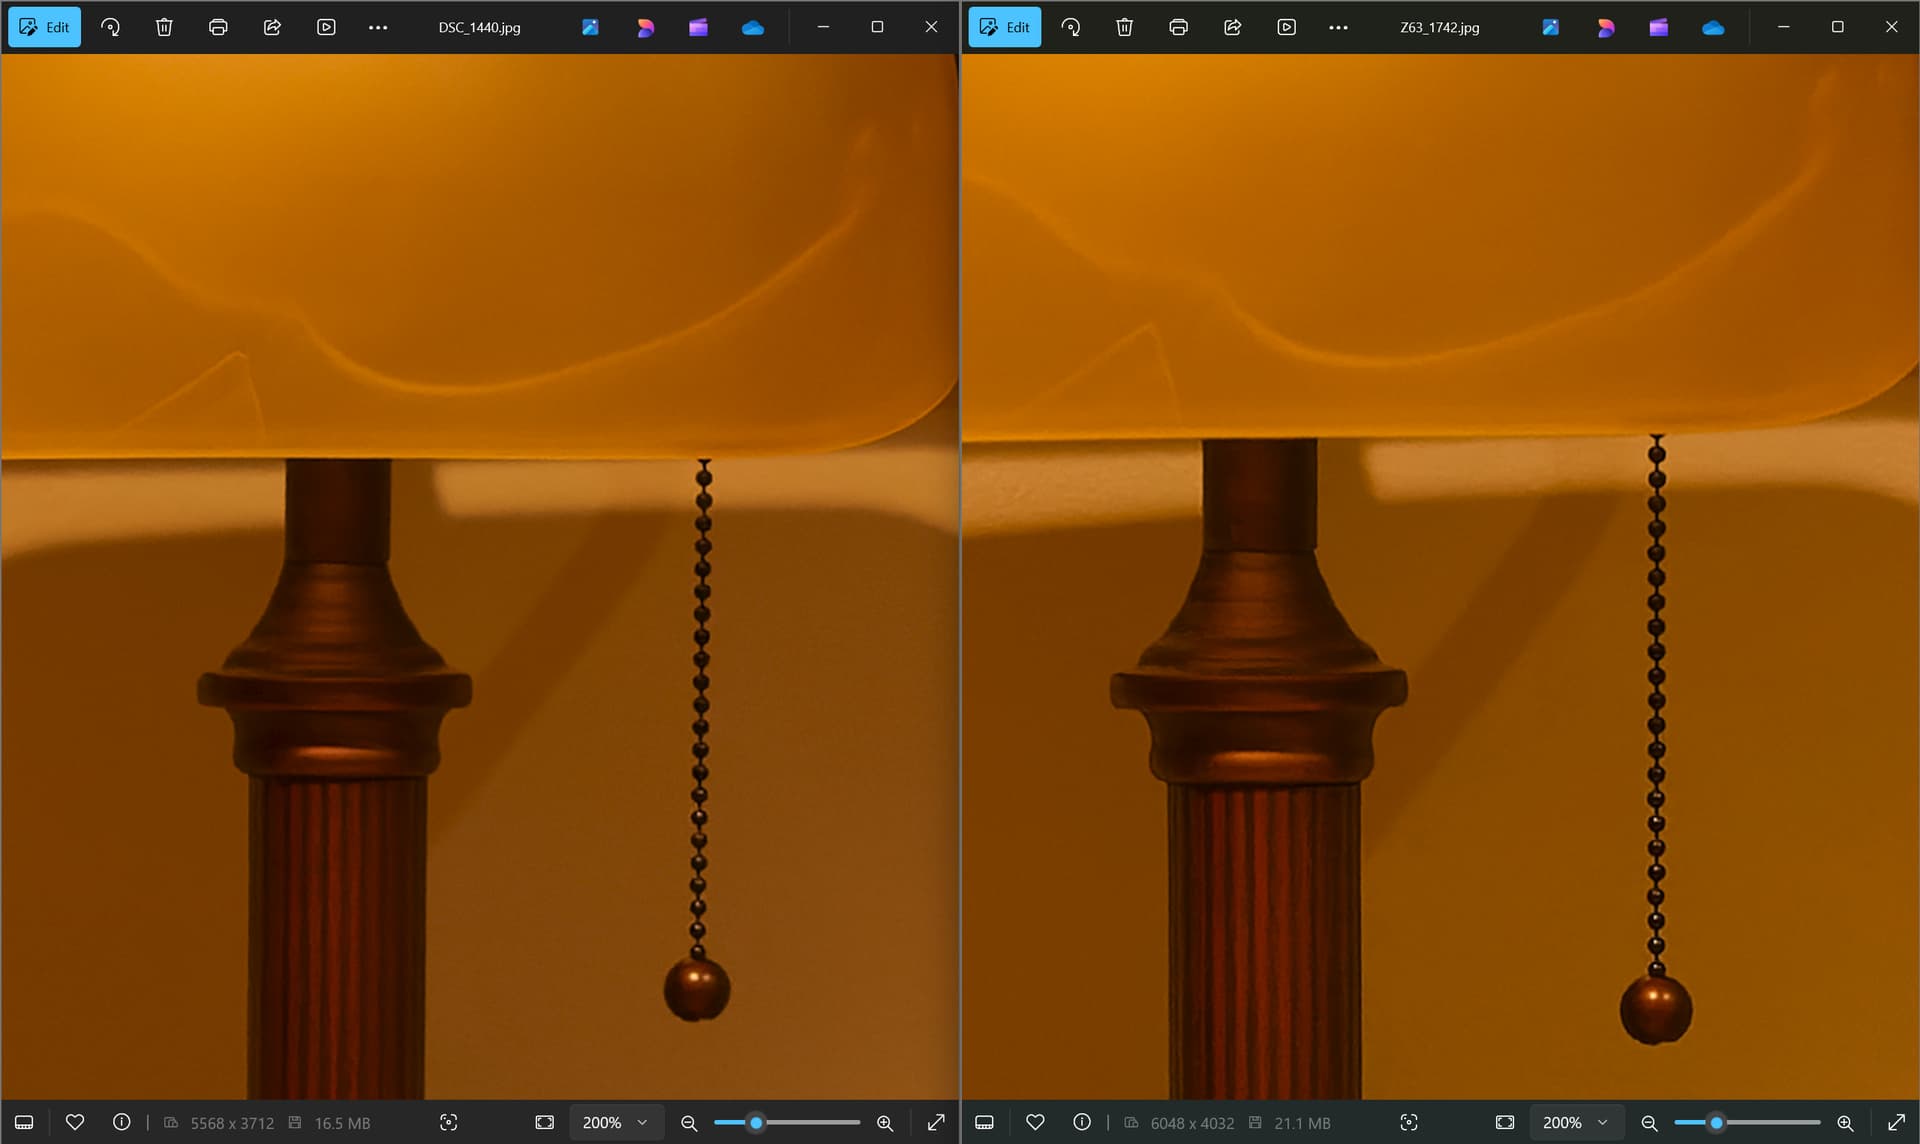
Task: Open Clipchamp icon in right window toolbar
Action: click(x=1659, y=27)
